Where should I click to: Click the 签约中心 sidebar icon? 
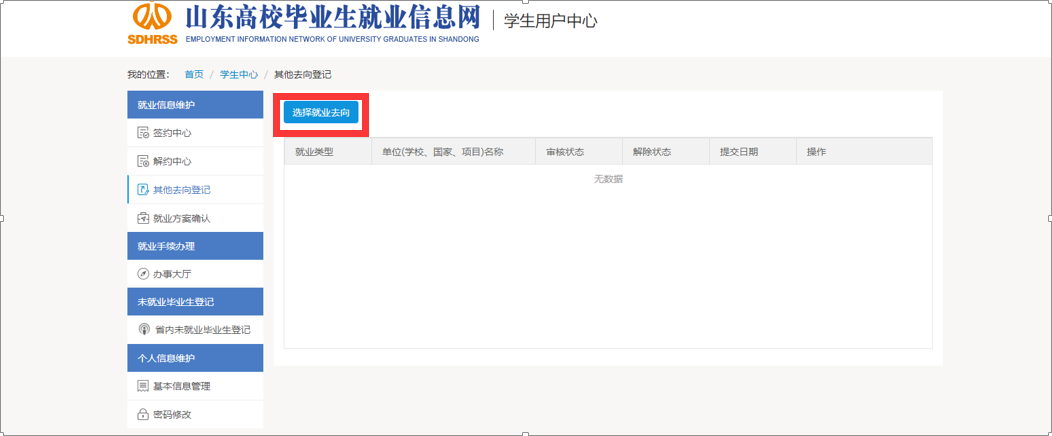[143, 133]
